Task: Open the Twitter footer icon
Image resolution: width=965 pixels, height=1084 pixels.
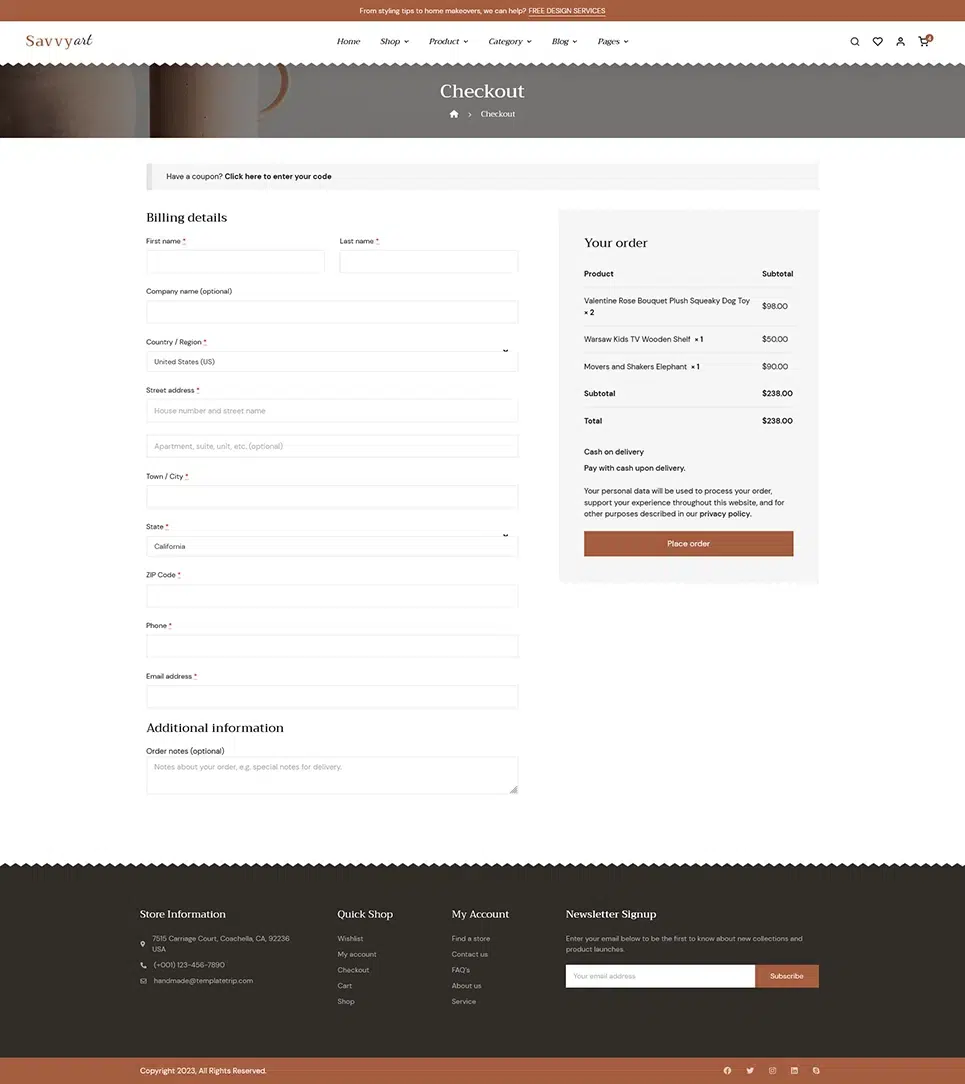Action: tap(750, 1070)
